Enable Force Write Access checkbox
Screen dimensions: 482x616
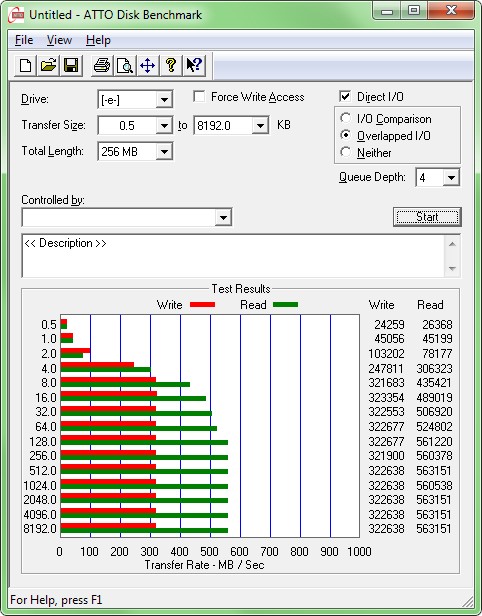(x=199, y=97)
